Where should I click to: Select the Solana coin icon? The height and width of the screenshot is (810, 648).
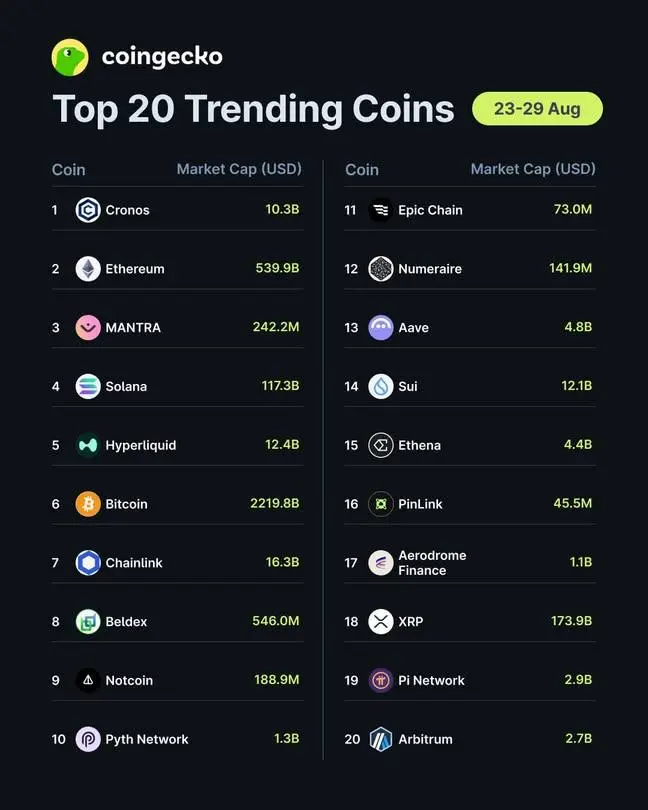coord(88,386)
